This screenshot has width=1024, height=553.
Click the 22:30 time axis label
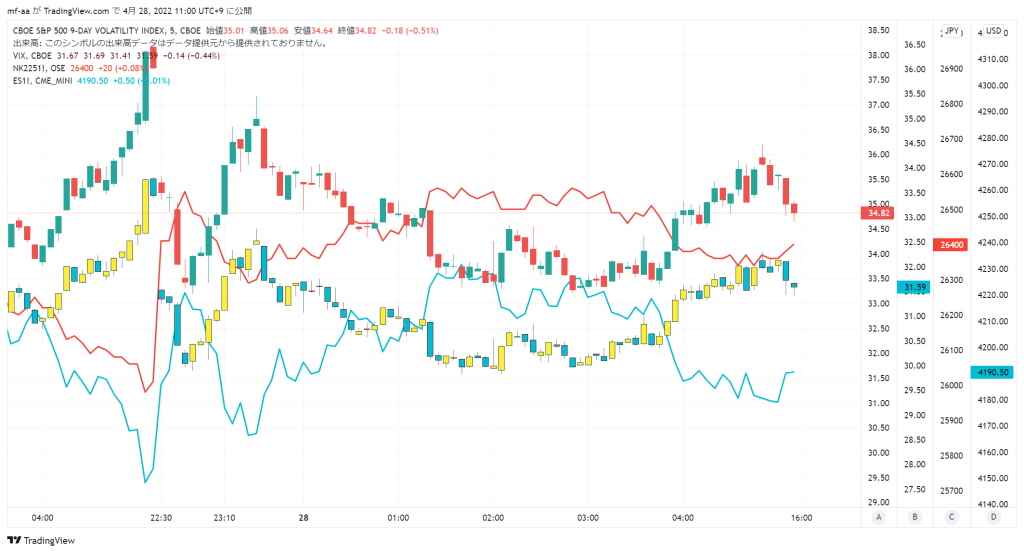[x=161, y=518]
